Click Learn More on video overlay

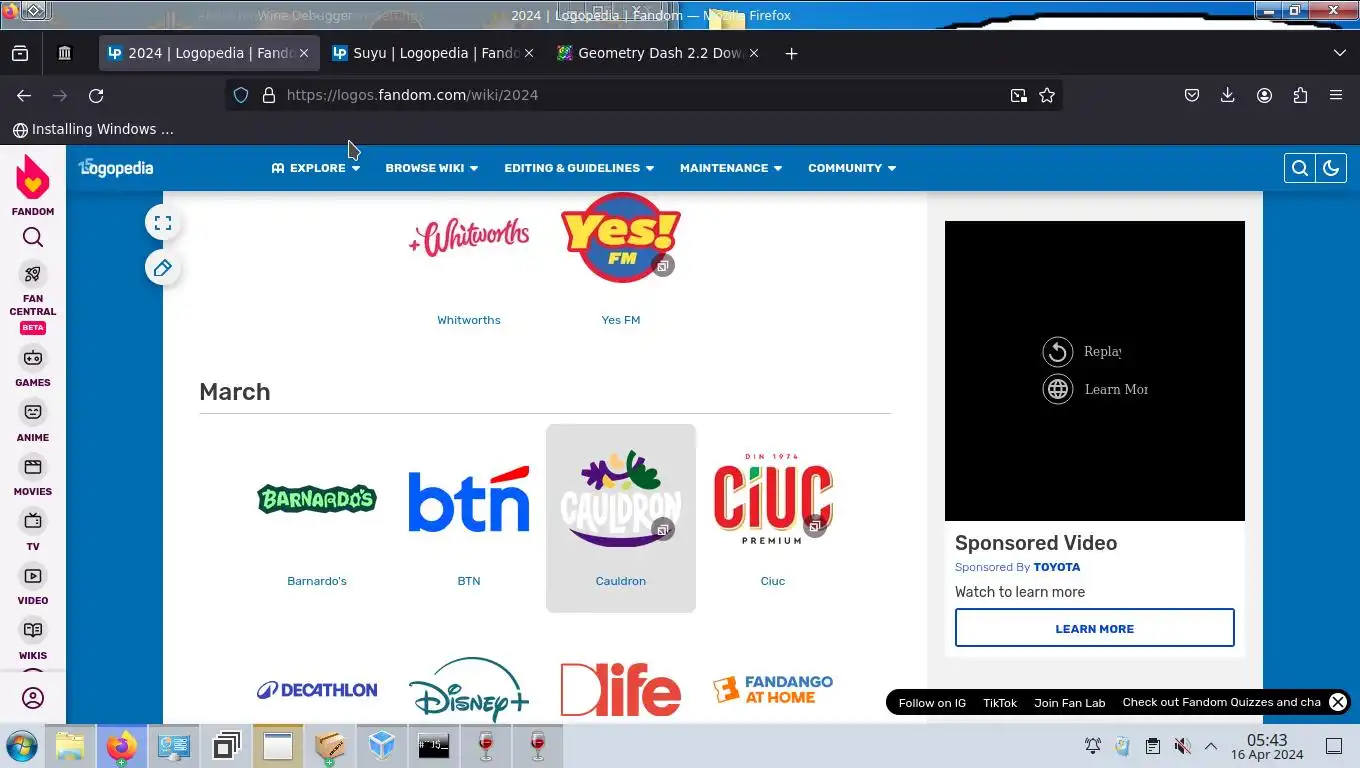click(1095, 389)
